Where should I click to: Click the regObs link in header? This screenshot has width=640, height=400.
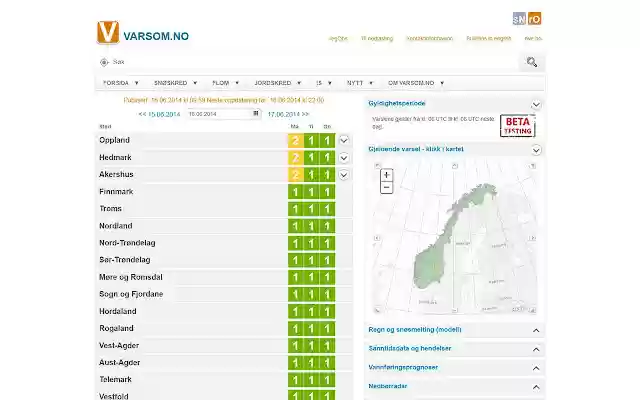click(338, 38)
